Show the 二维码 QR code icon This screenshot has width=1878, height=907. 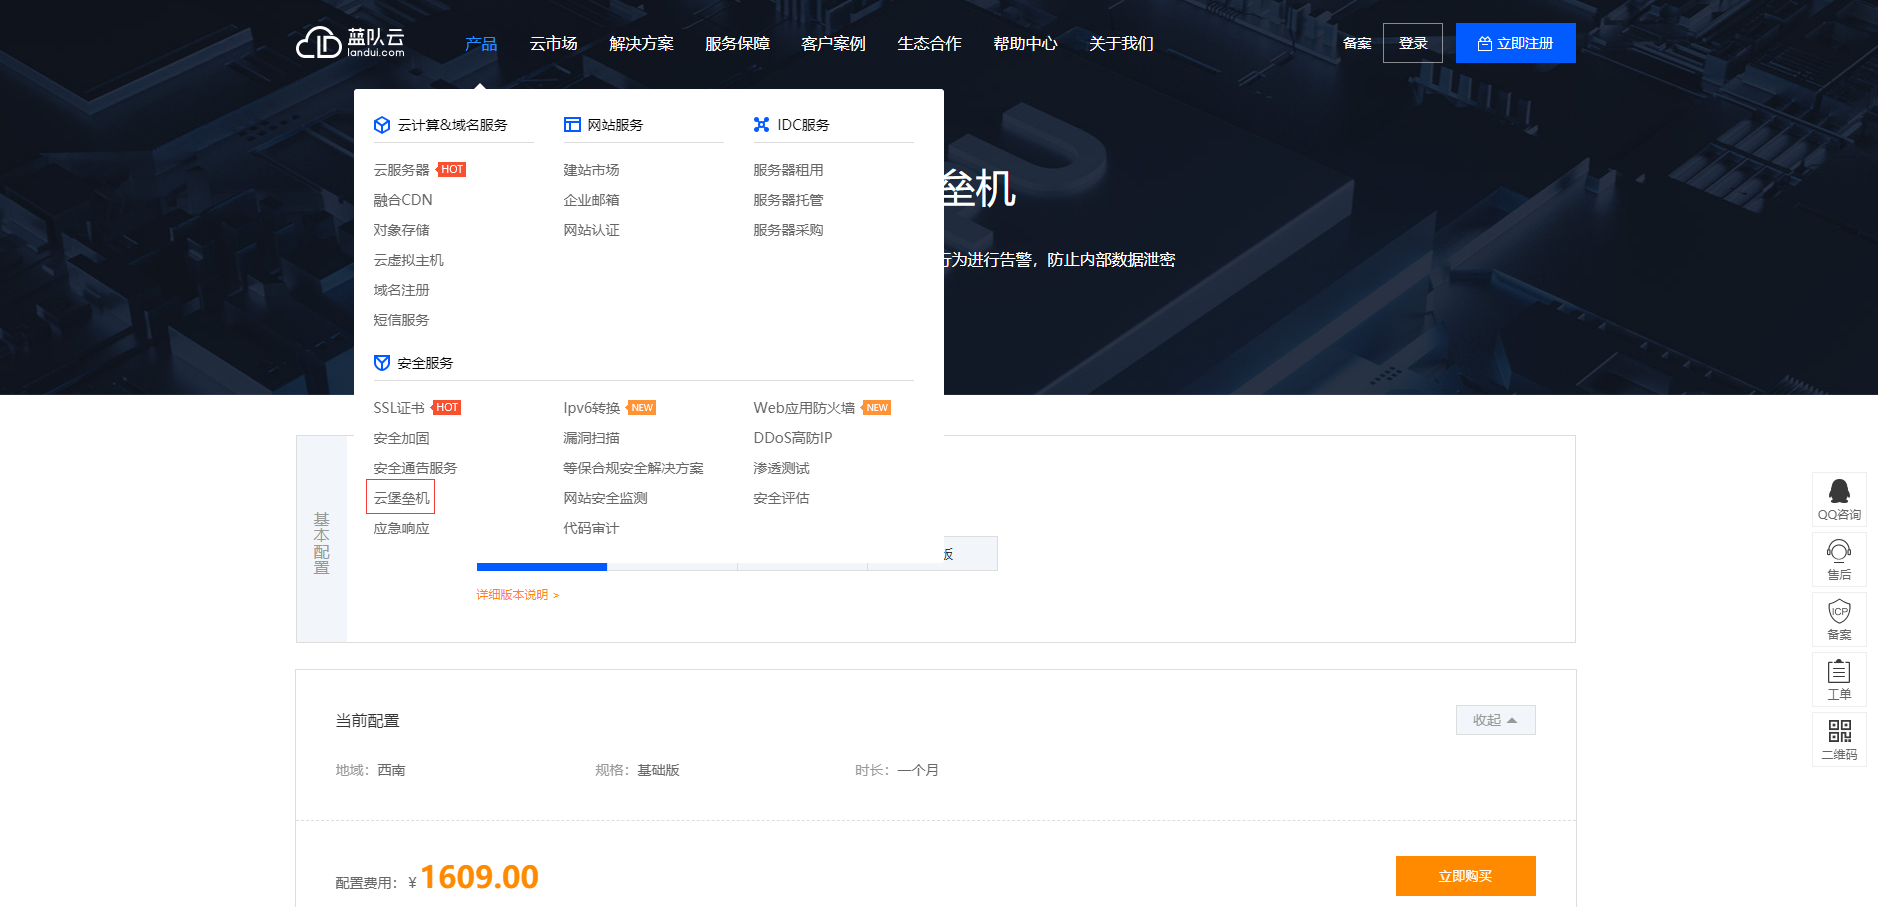pos(1838,739)
